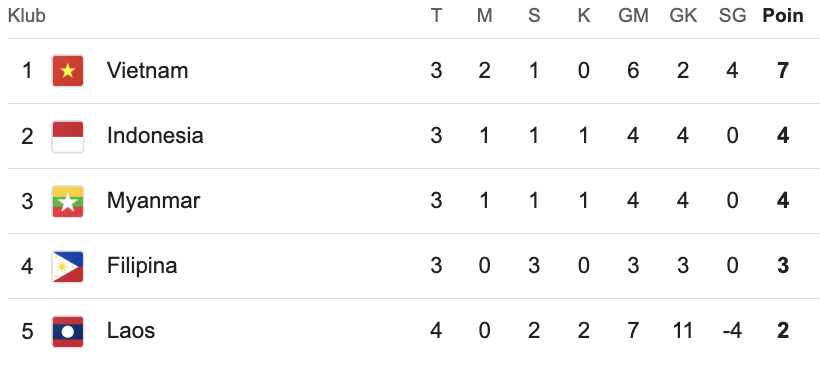Click the T matches-played column header

click(436, 16)
